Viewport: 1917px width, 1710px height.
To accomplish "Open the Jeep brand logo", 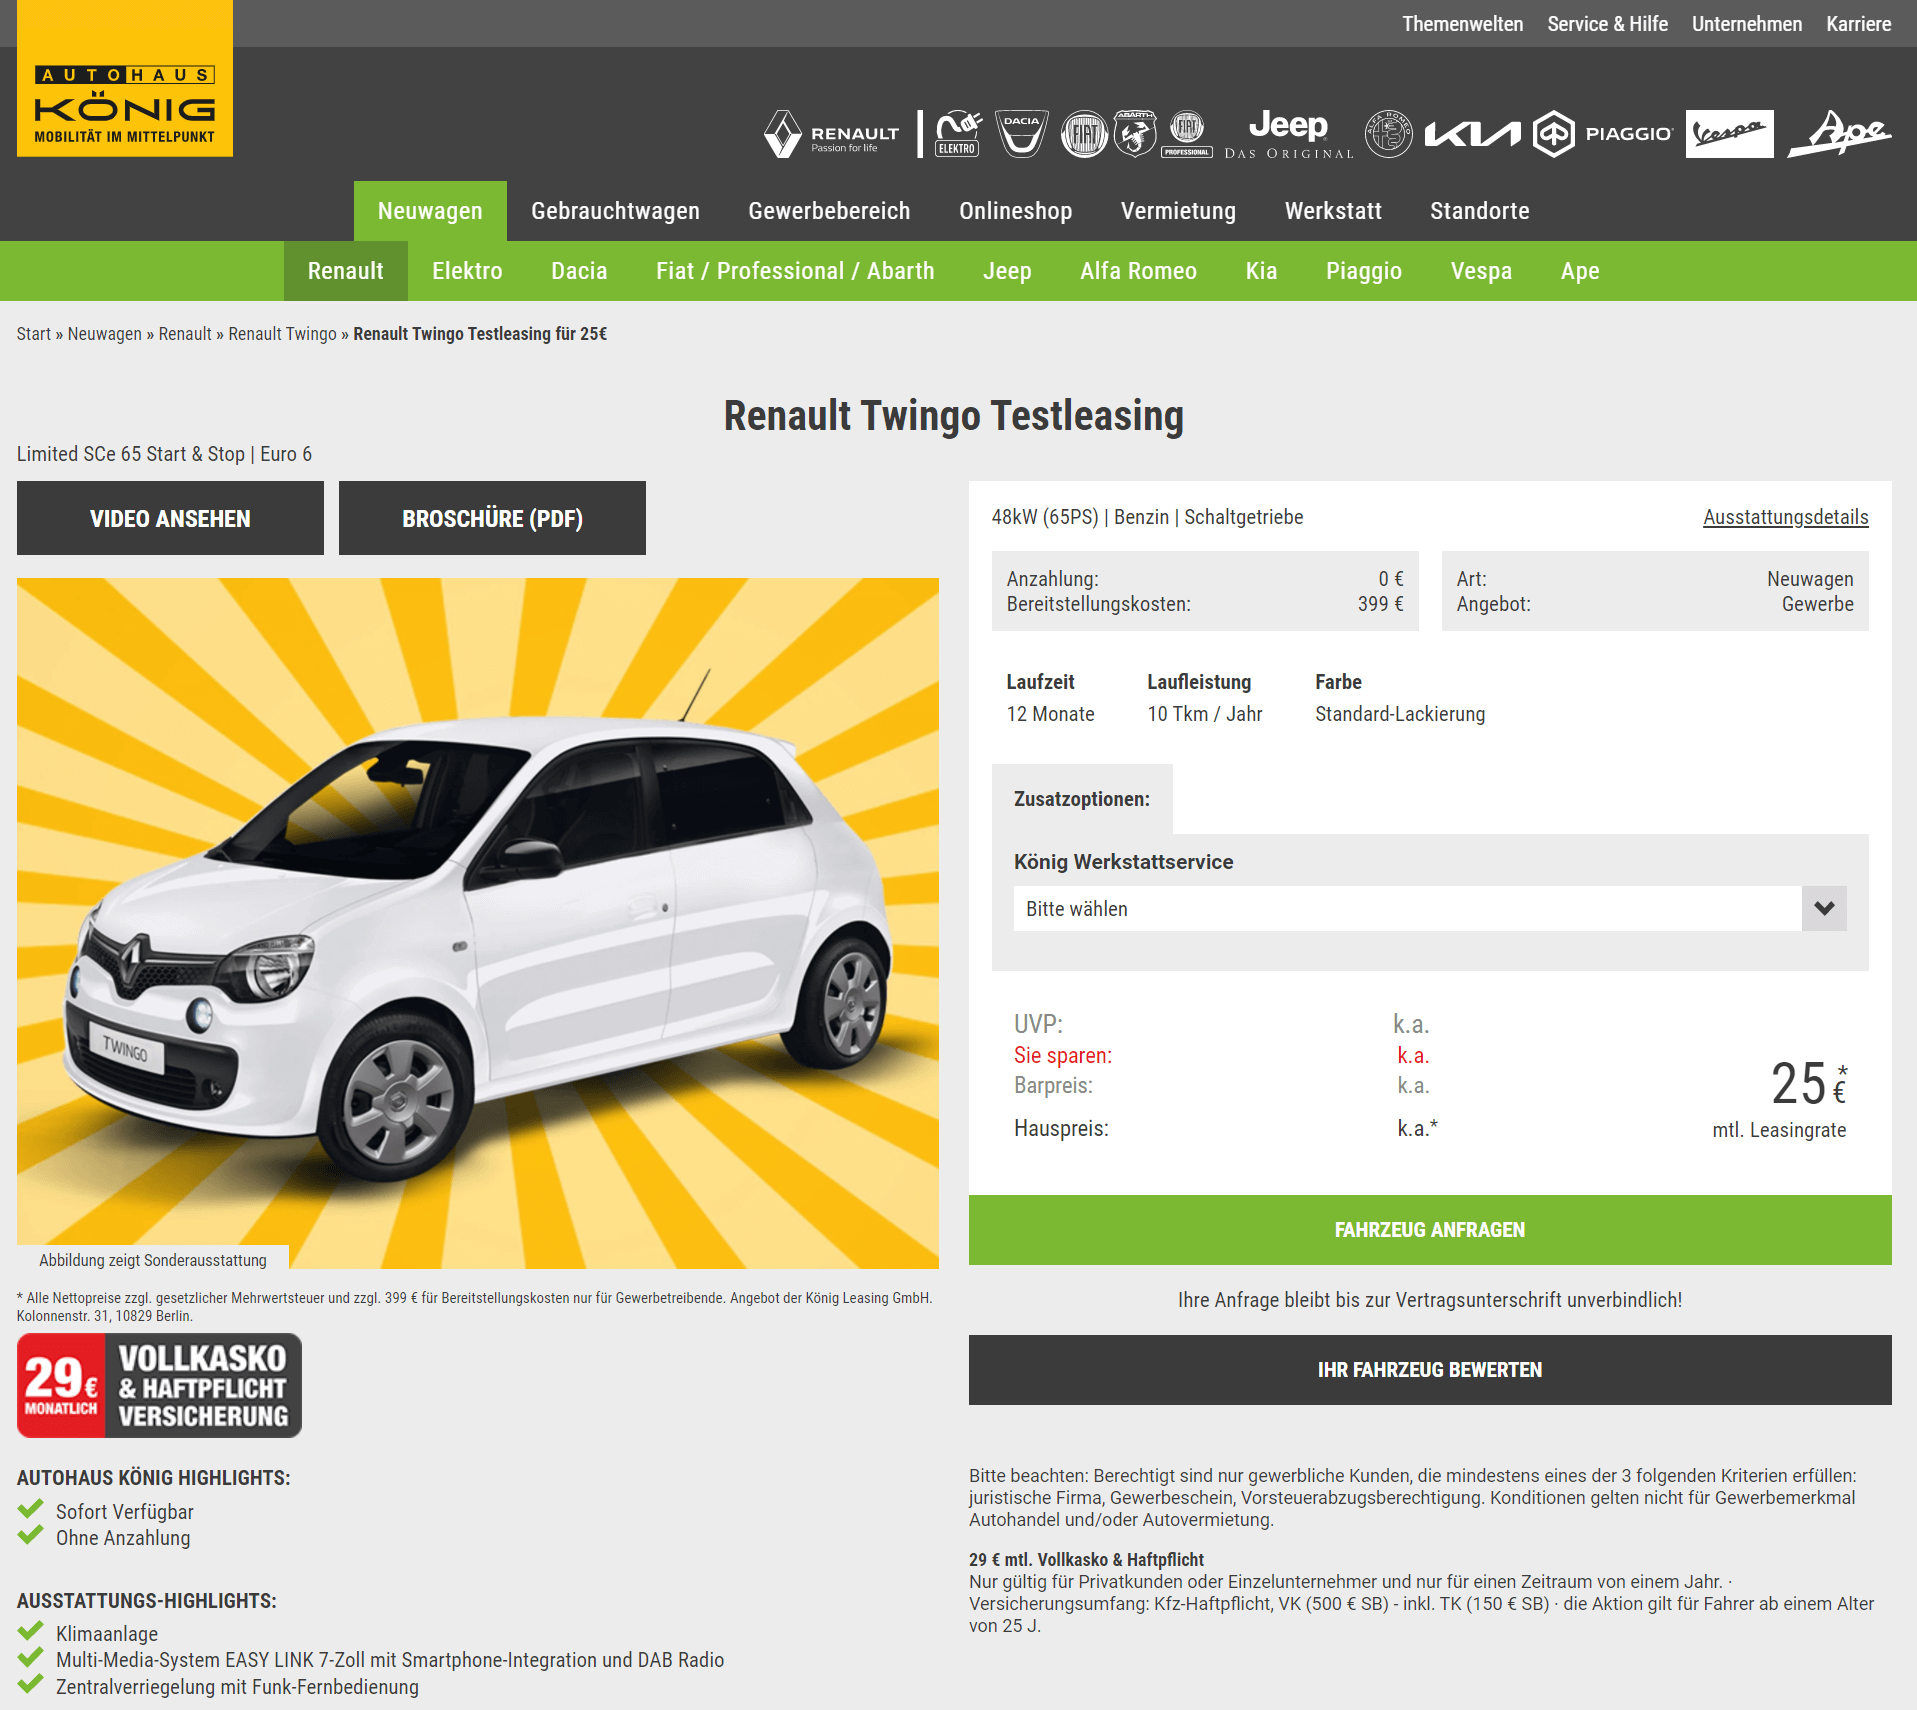I will point(1289,134).
